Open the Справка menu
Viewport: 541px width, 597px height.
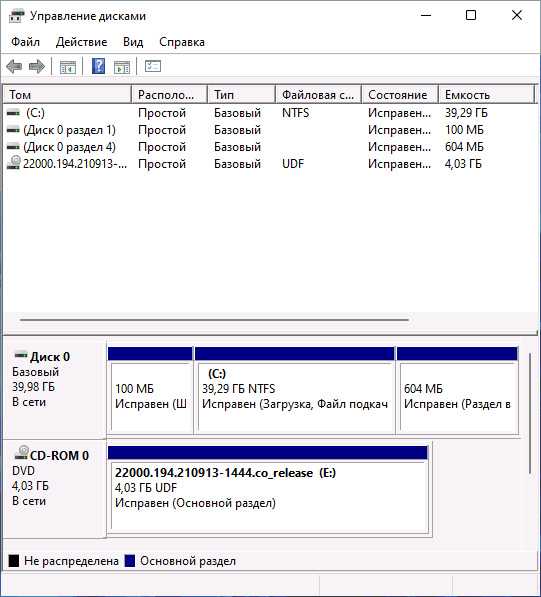pos(182,42)
